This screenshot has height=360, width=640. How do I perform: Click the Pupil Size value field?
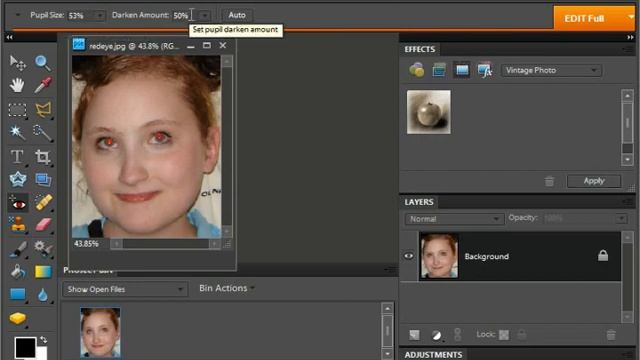pyautogui.click(x=80, y=16)
